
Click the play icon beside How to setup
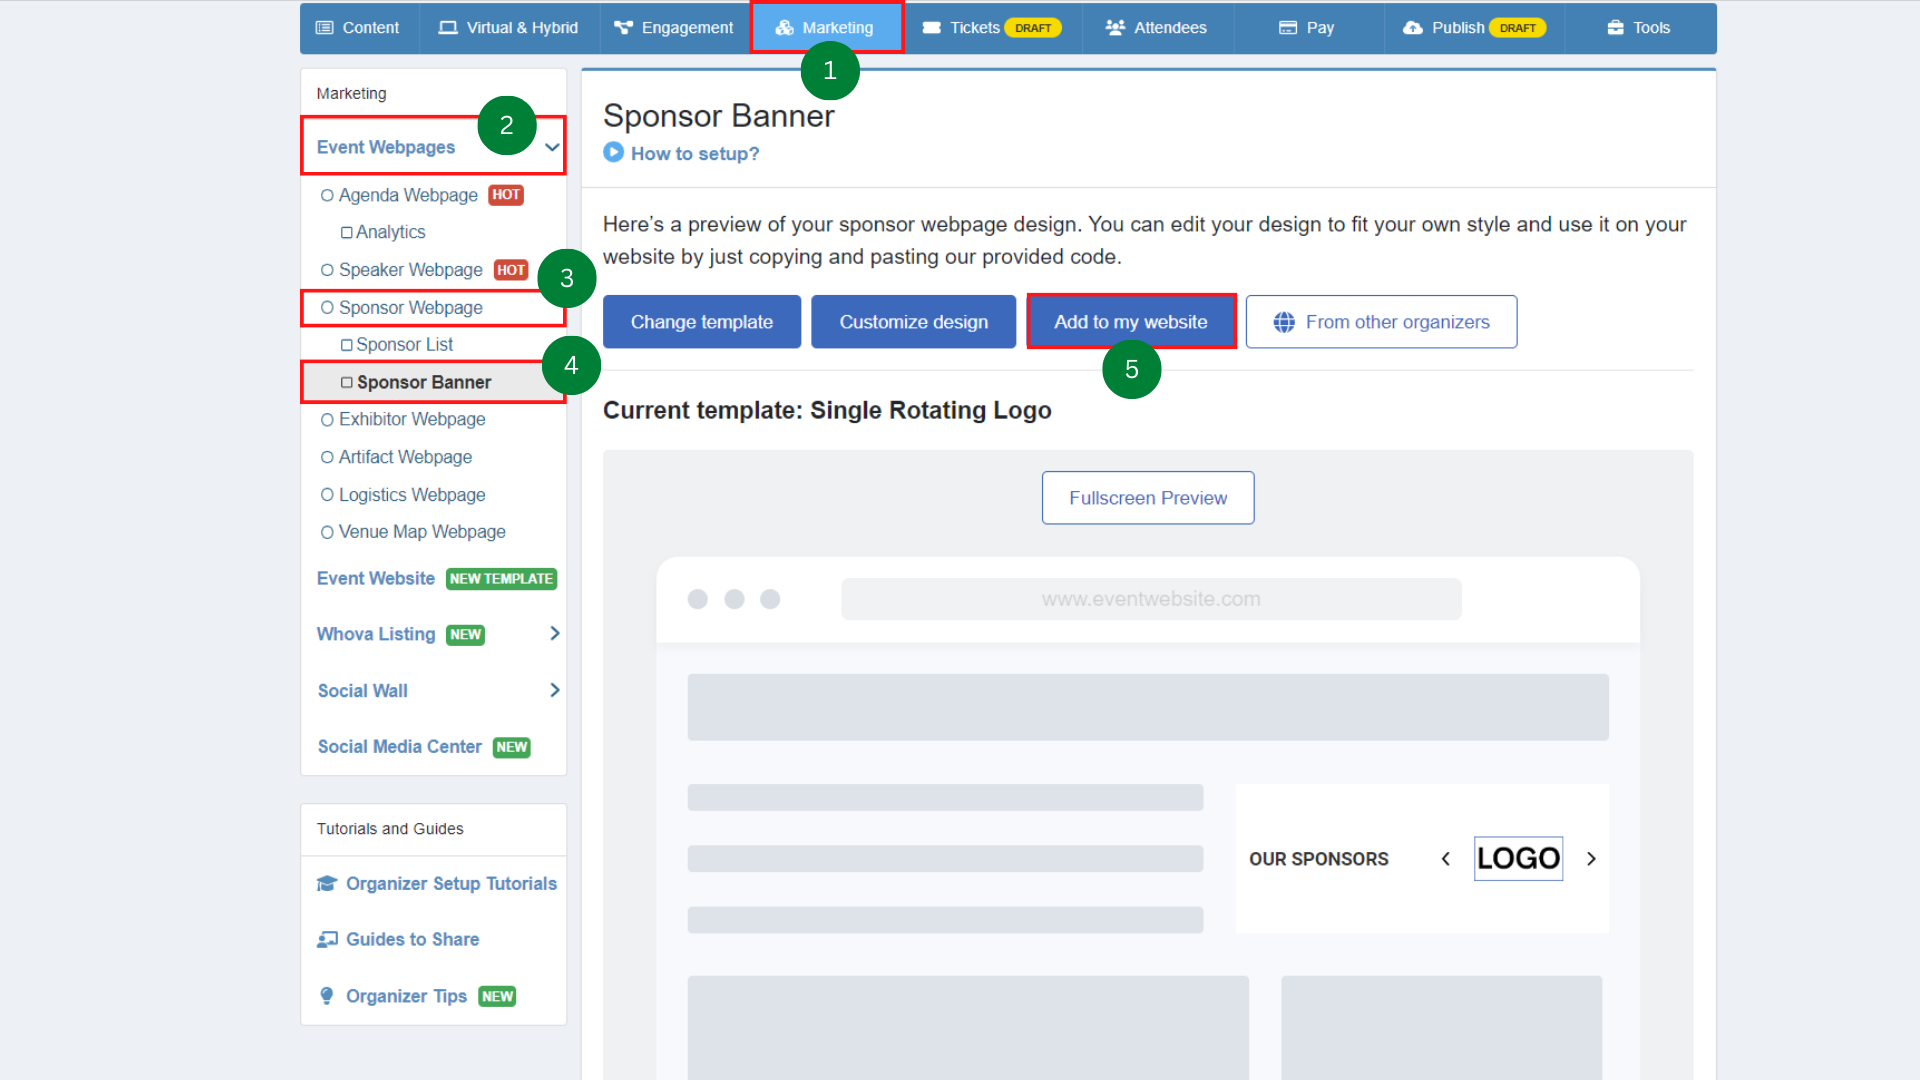coord(613,153)
